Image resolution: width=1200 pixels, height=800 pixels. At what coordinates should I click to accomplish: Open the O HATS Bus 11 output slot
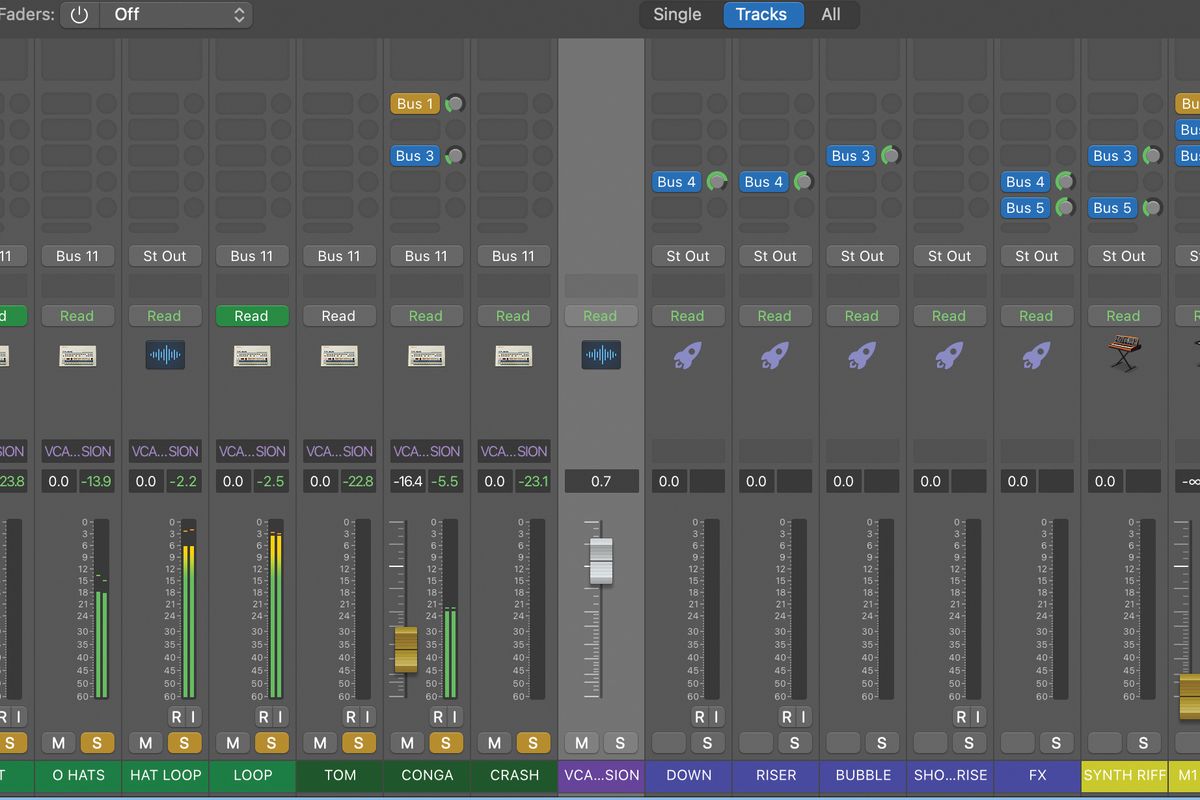pos(77,256)
